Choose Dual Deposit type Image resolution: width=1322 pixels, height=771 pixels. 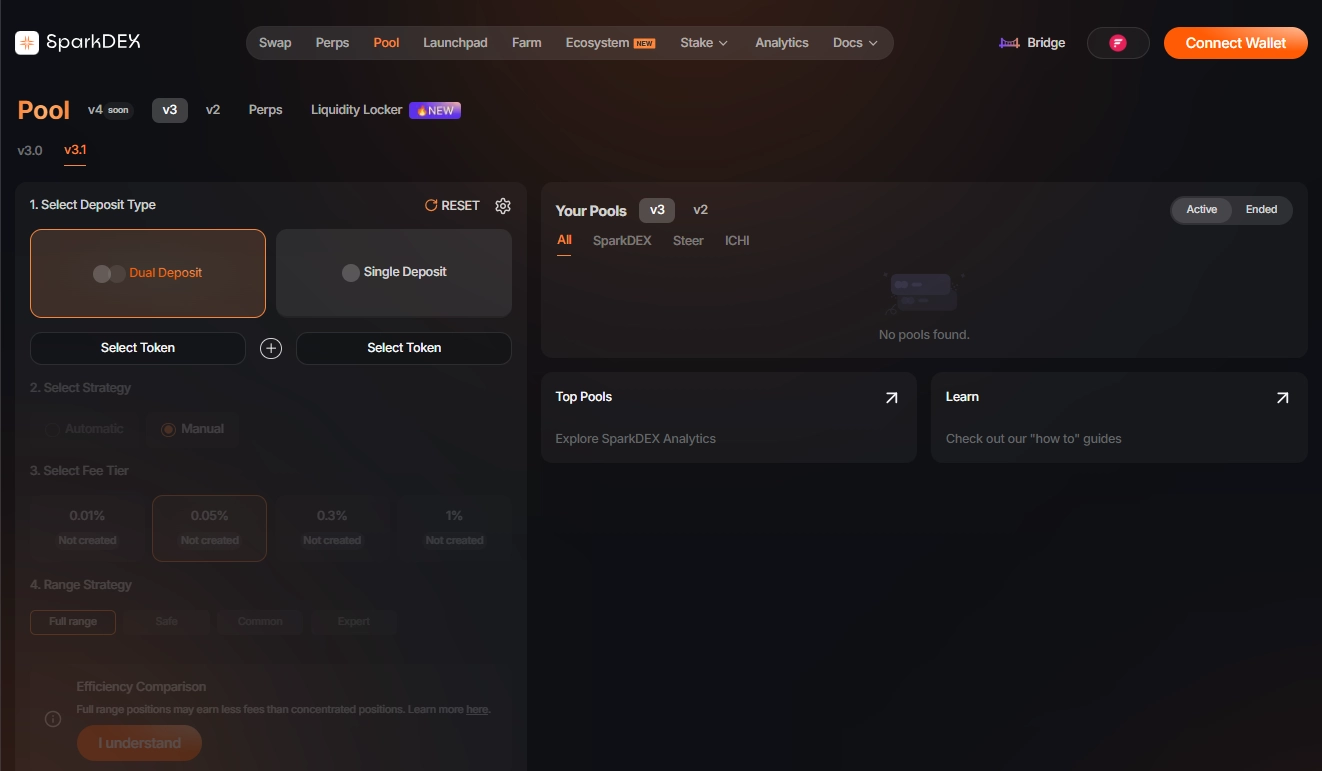point(148,273)
